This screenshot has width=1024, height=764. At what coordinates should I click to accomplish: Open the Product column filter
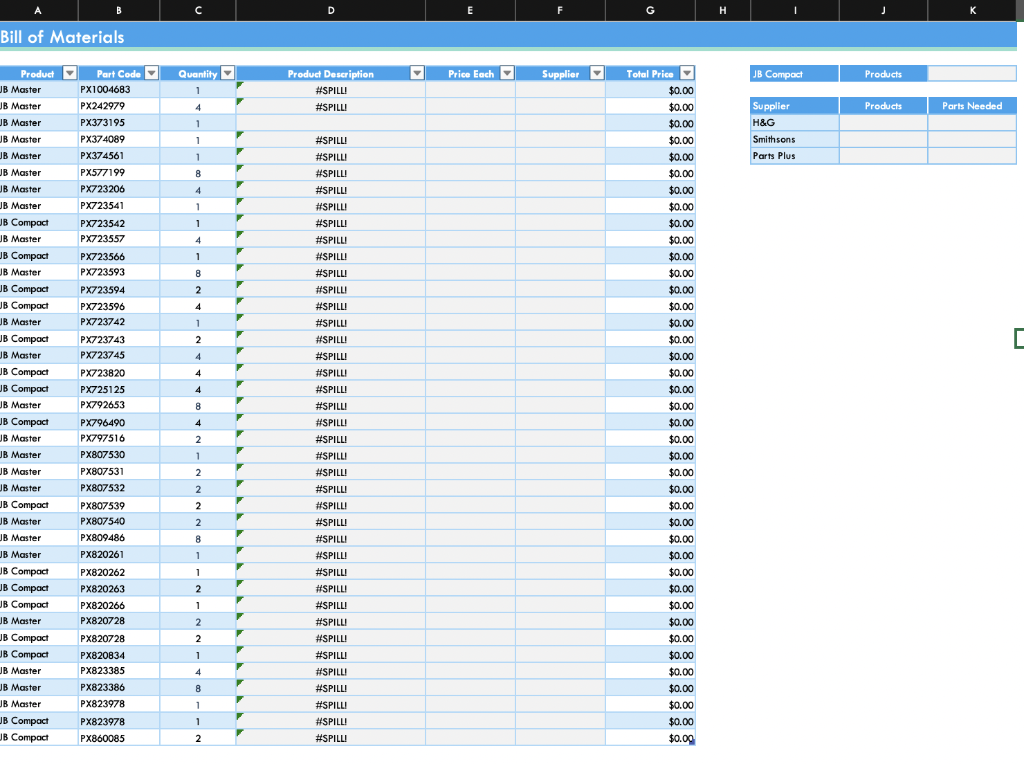point(69,72)
